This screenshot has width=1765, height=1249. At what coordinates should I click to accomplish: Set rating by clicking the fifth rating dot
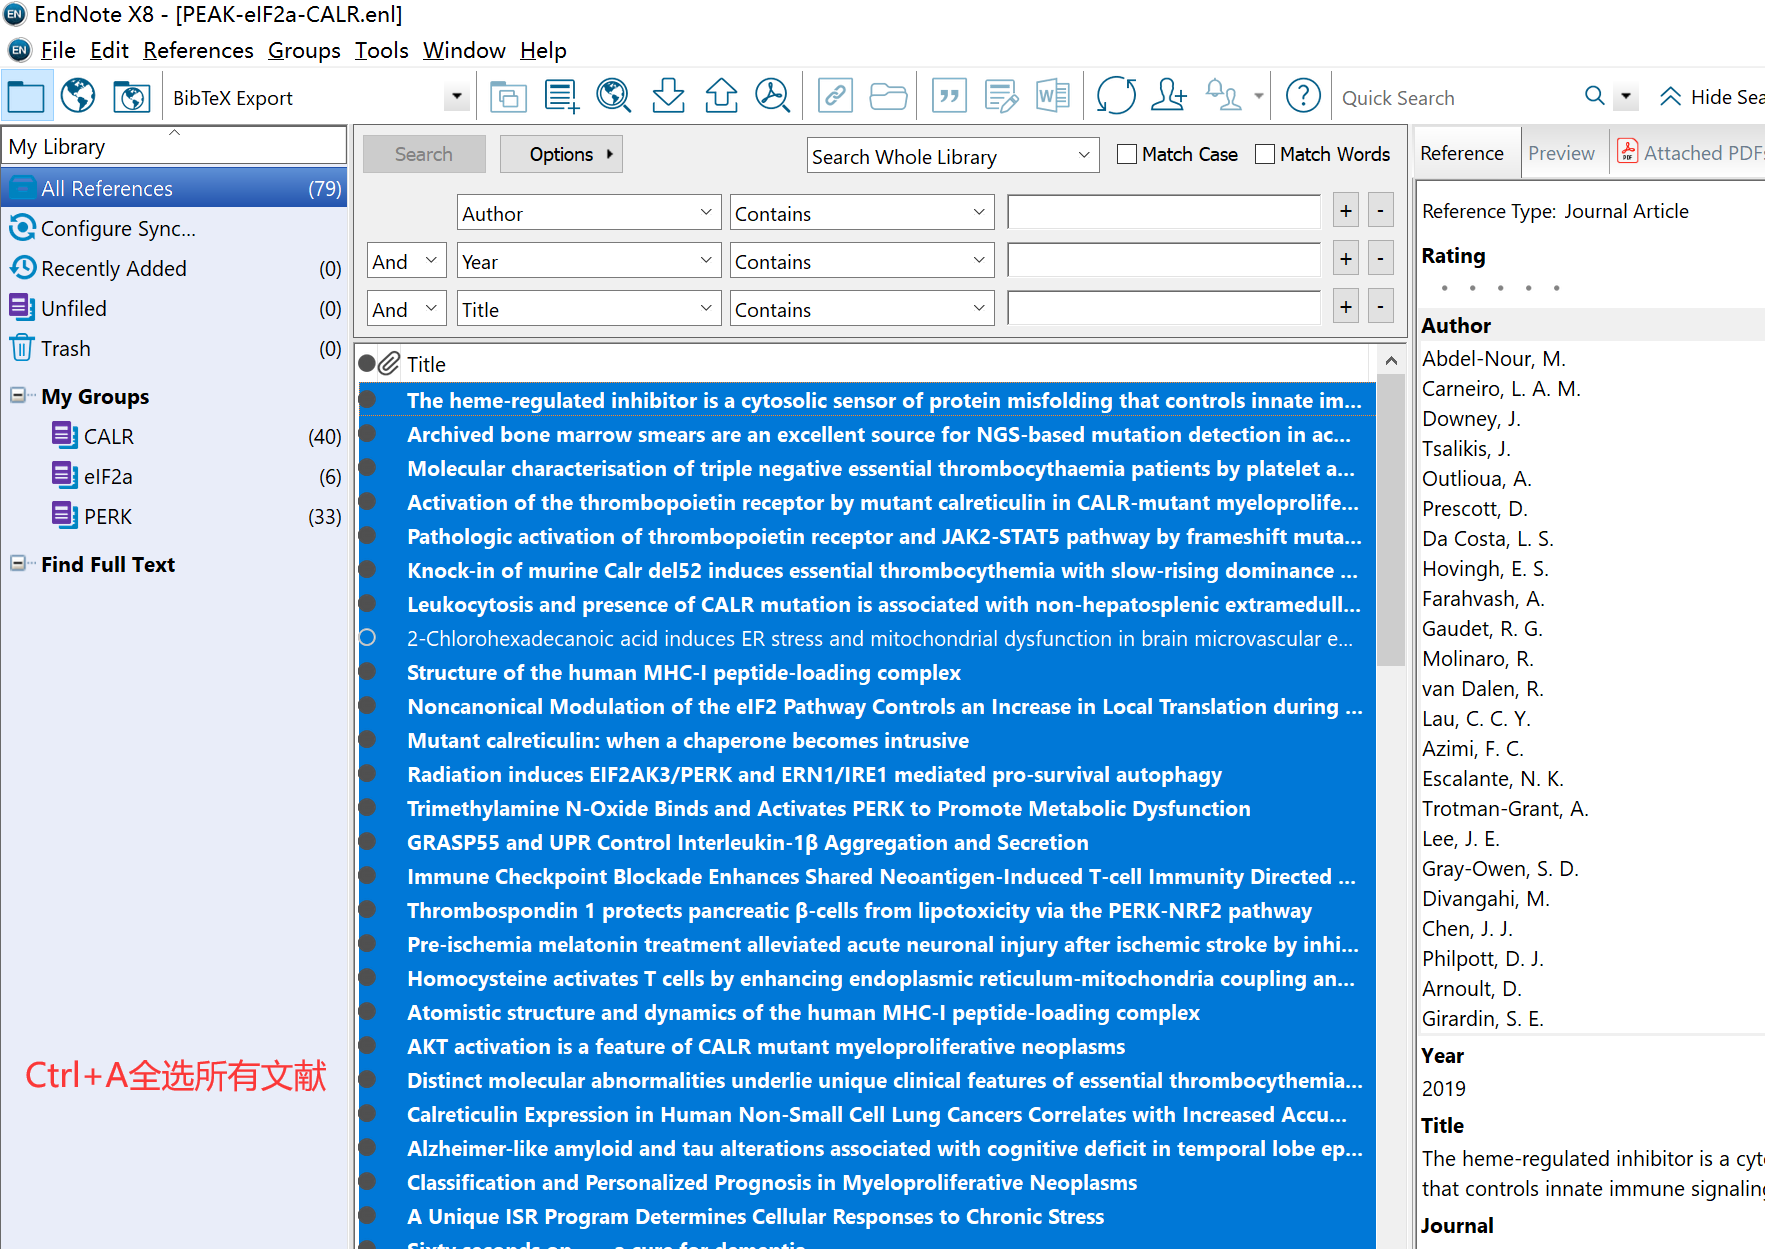coord(1556,288)
